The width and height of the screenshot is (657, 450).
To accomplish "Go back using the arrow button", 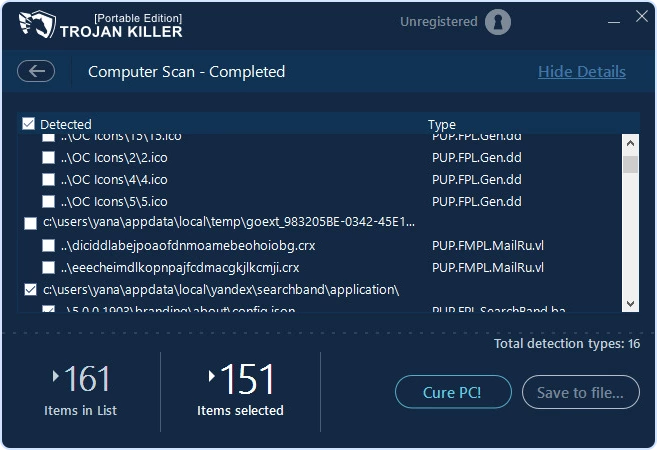I will tap(36, 71).
